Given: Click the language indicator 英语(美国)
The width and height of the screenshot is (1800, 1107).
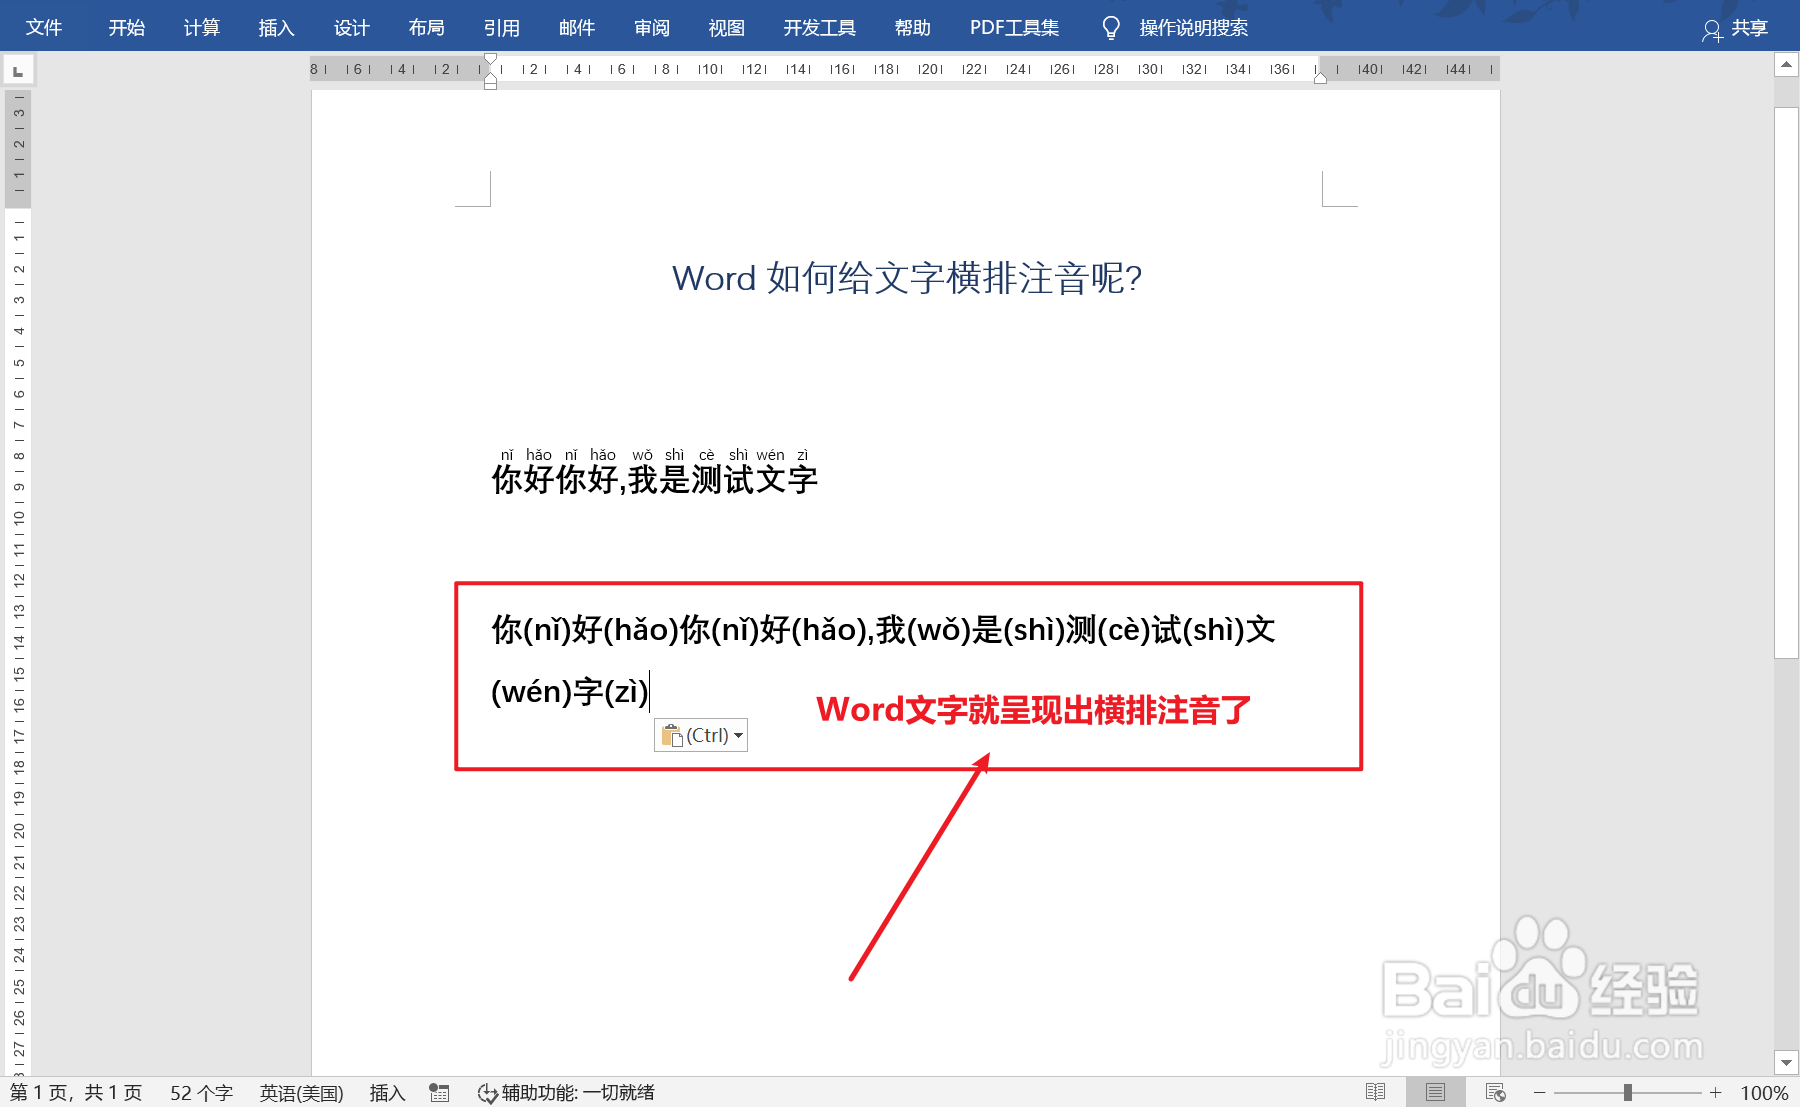Looking at the screenshot, I should coord(301,1093).
